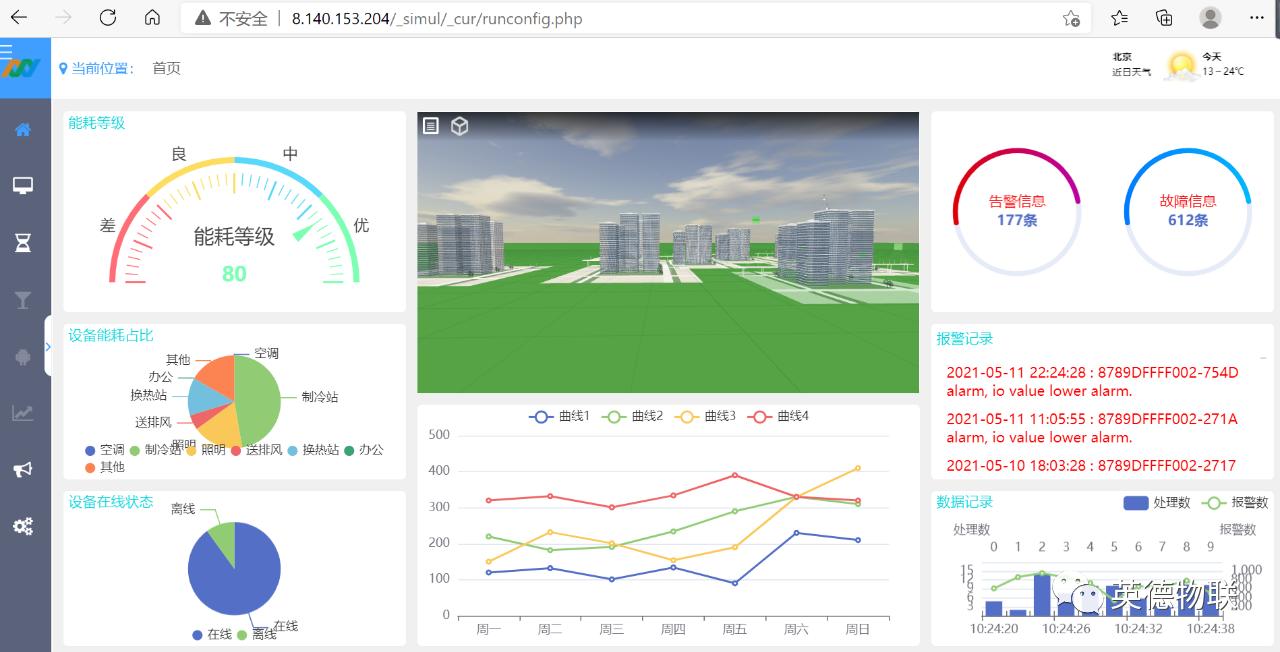Image resolution: width=1280 pixels, height=652 pixels.
Task: Click the 3D cube icon on scene view
Action: point(459,126)
